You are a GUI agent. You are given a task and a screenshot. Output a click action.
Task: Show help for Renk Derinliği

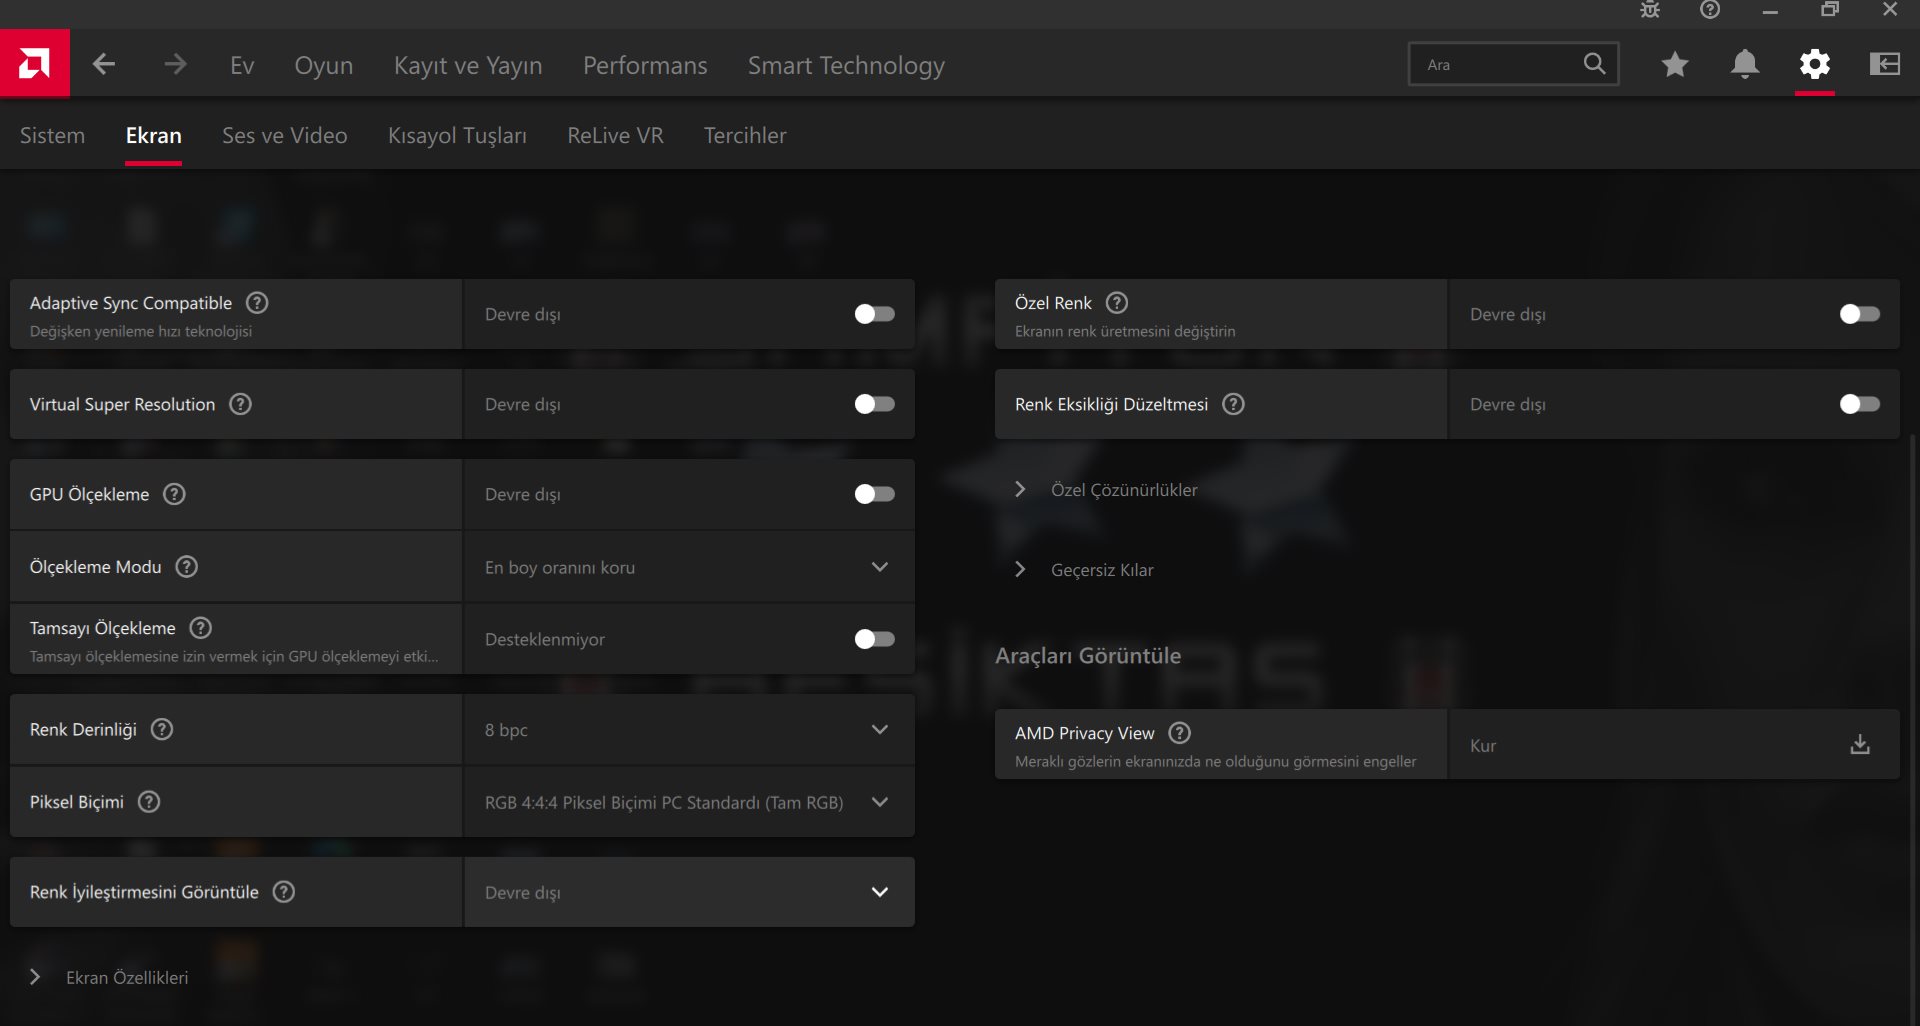161,729
